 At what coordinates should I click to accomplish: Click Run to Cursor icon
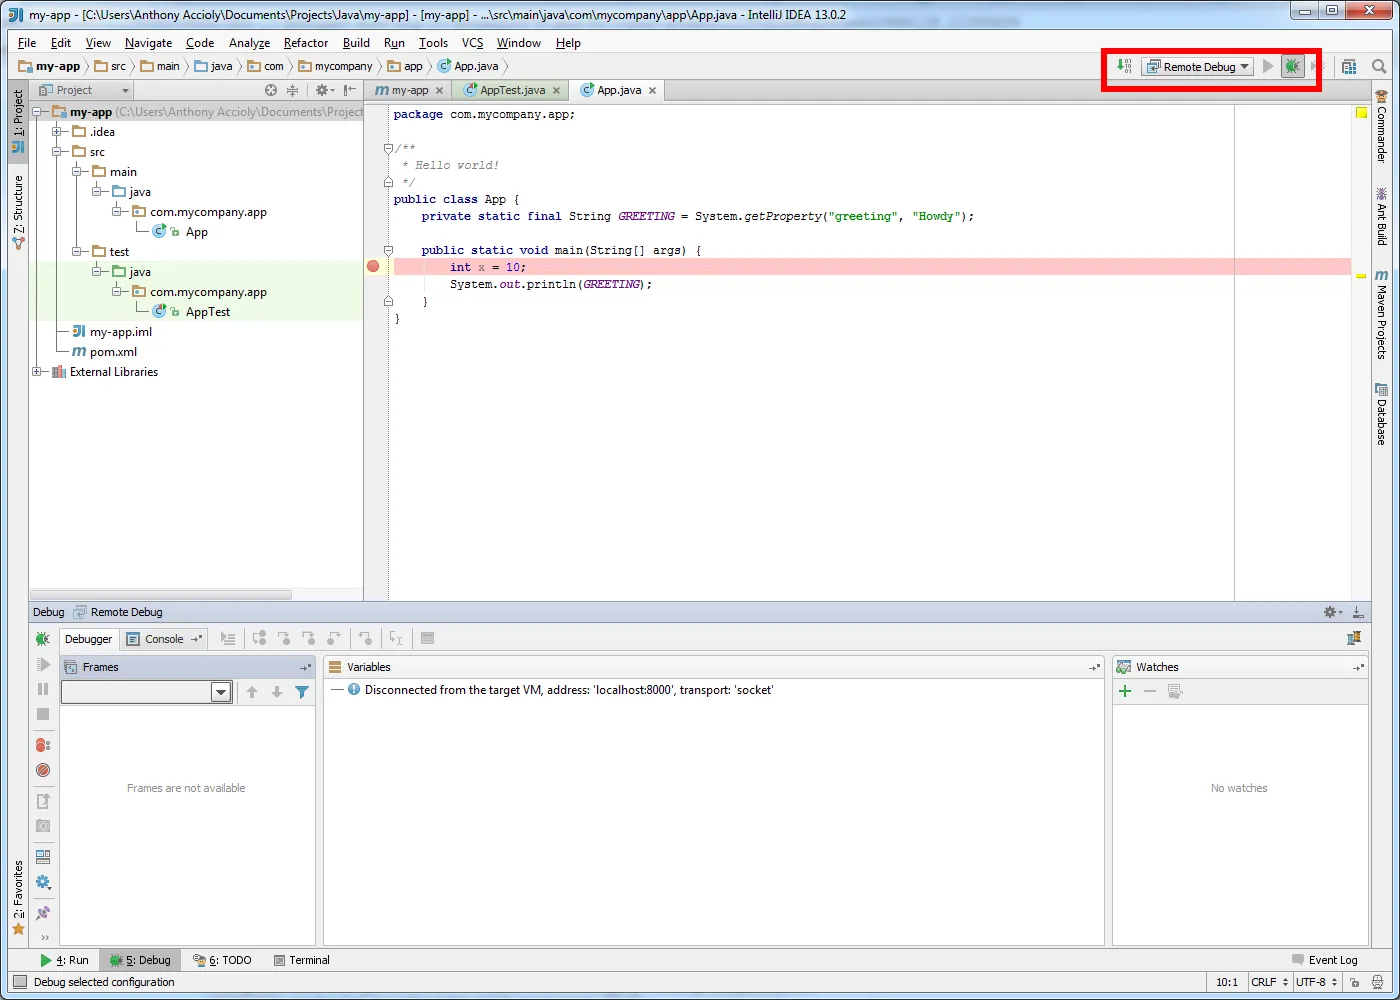pyautogui.click(x=396, y=639)
